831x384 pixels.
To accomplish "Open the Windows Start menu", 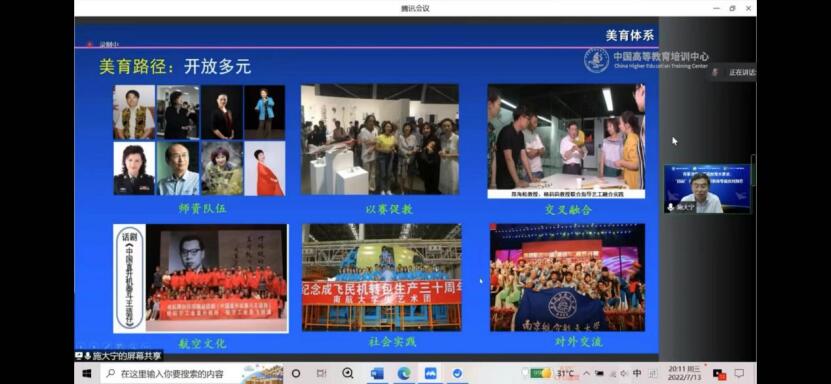I will point(87,373).
